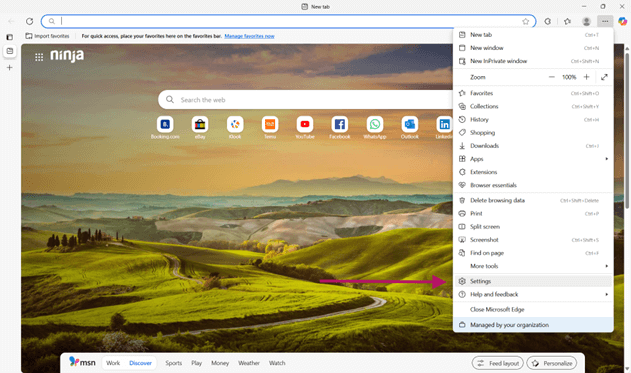Expand Help and feedback submenu
The height and width of the screenshot is (373, 631).
click(x=533, y=295)
